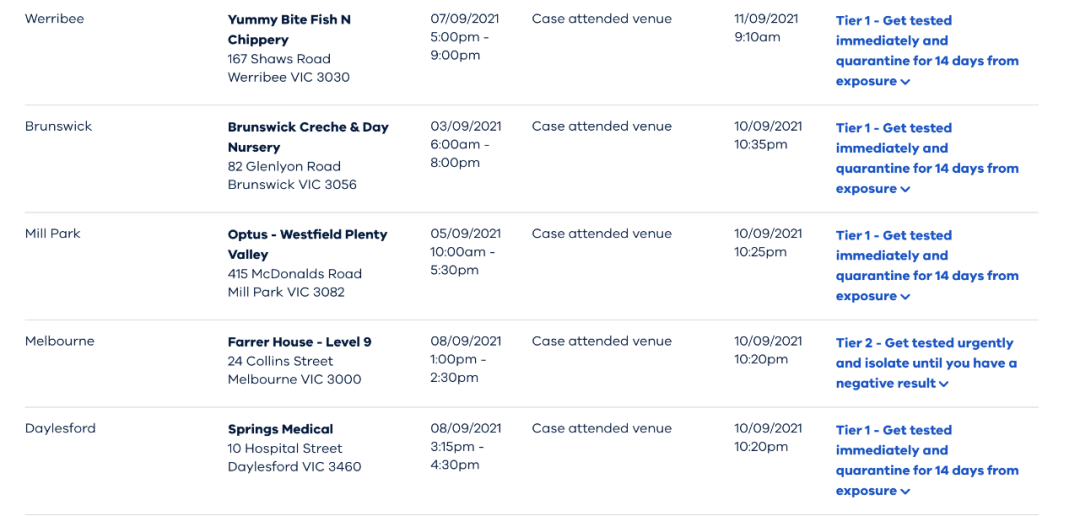The image size is (1080, 516).
Task: Expand Tier 2 advice for Farrer House
Action: 926,363
